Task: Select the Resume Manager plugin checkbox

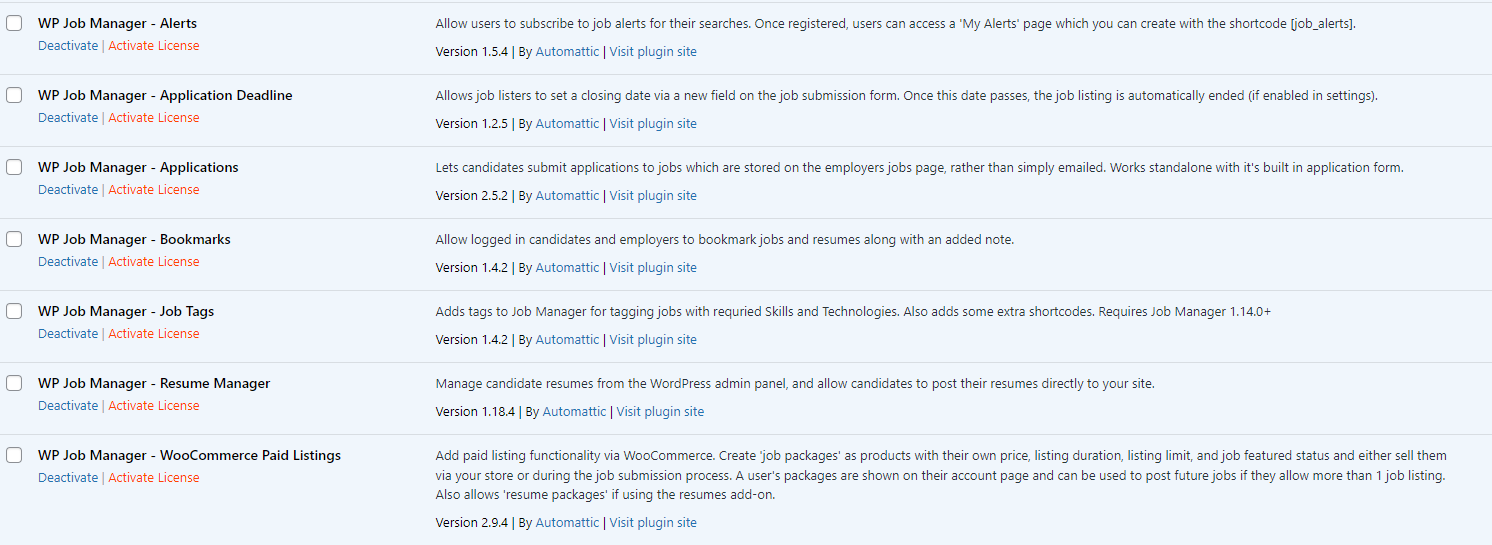Action: tap(14, 383)
